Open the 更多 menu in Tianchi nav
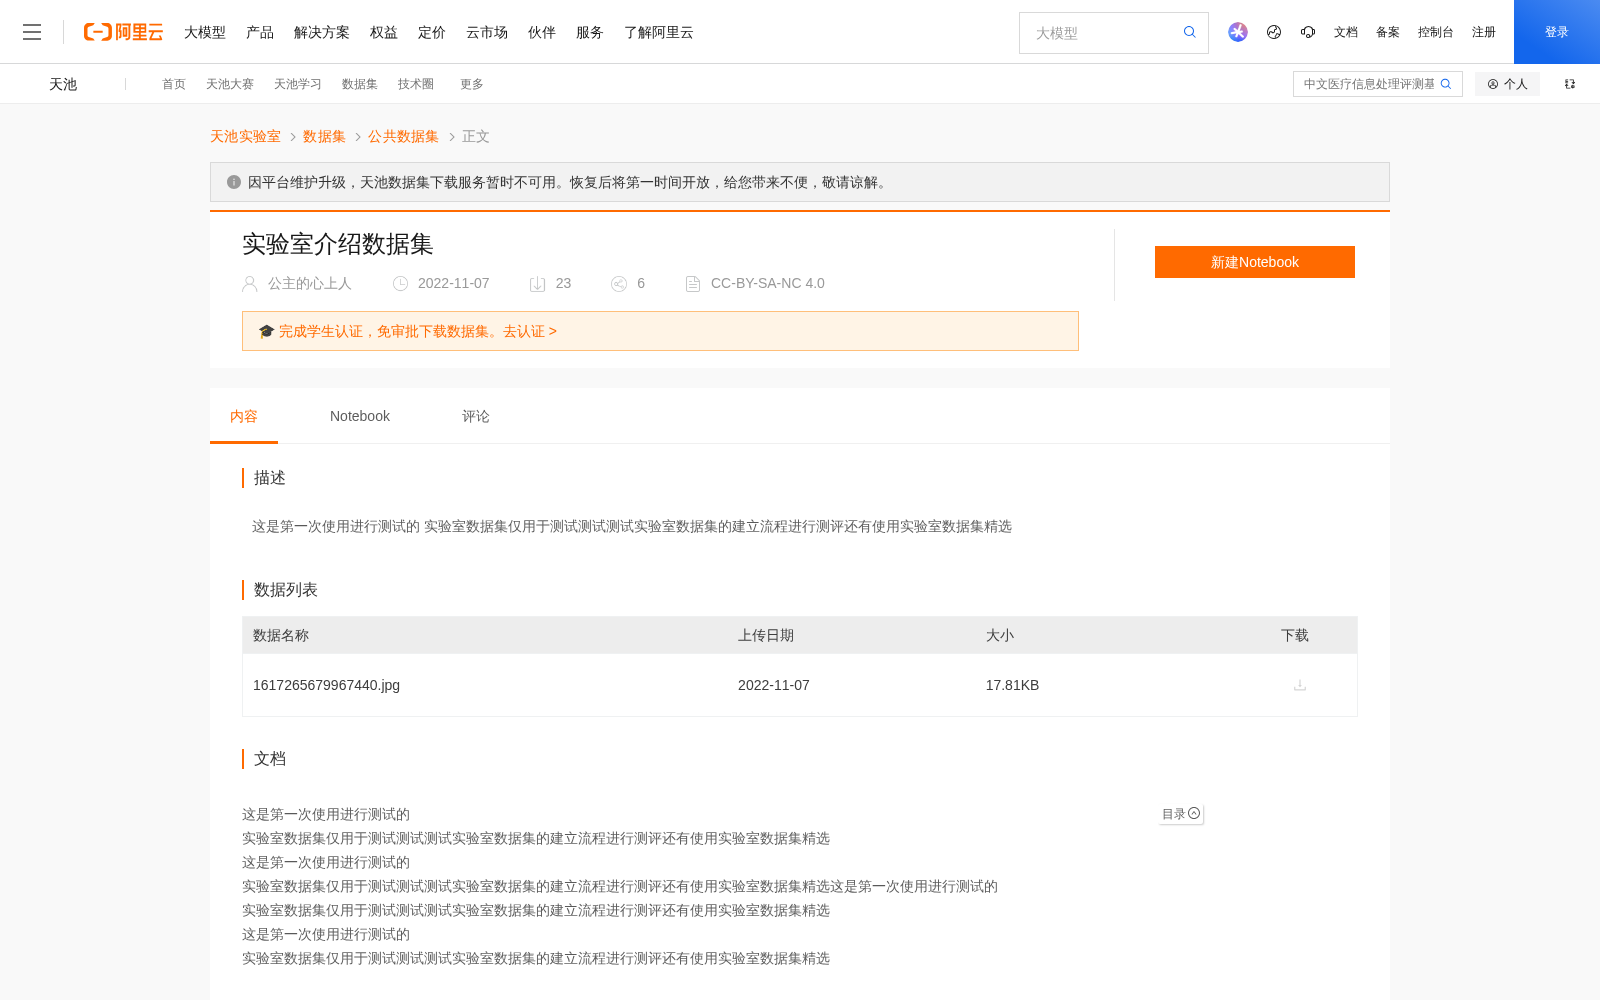The height and width of the screenshot is (1000, 1600). point(472,84)
